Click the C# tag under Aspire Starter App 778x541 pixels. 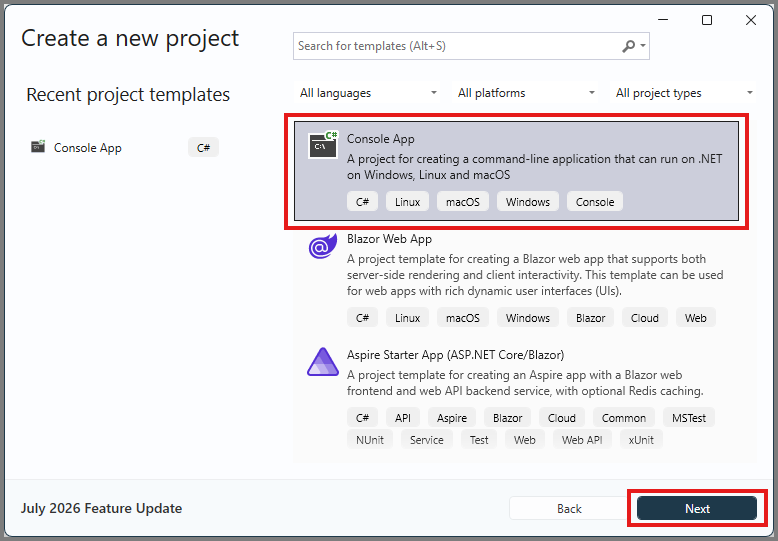coord(362,418)
